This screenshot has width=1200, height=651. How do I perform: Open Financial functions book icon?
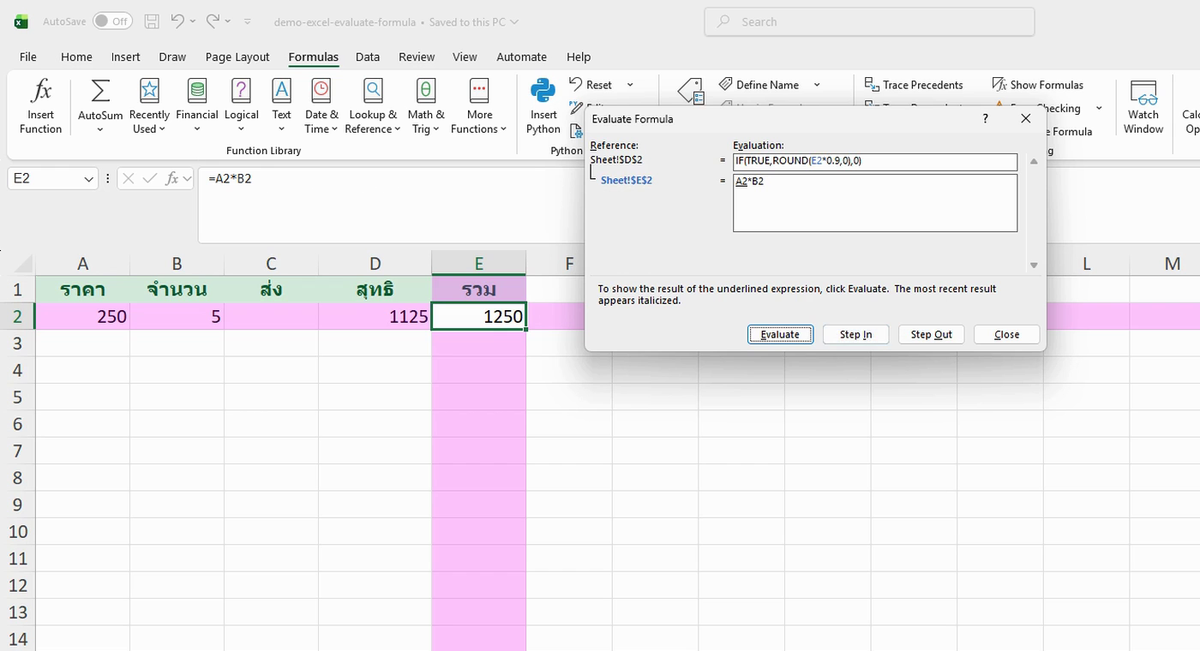[x=197, y=91]
